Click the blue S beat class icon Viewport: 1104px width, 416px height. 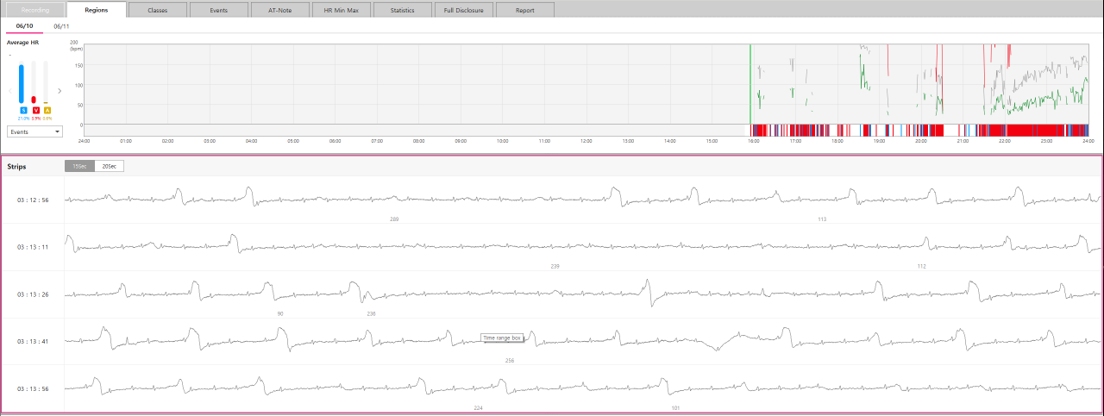click(23, 111)
